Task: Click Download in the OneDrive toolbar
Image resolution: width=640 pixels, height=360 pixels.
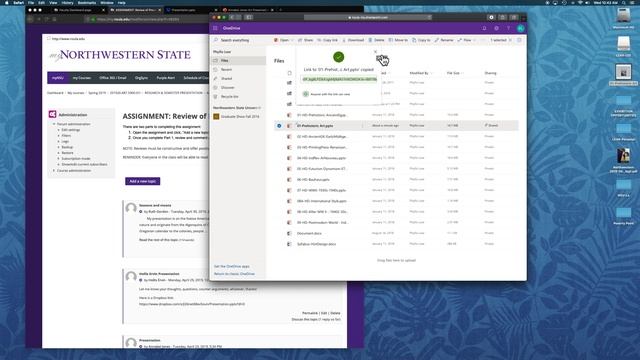Action: tap(353, 40)
